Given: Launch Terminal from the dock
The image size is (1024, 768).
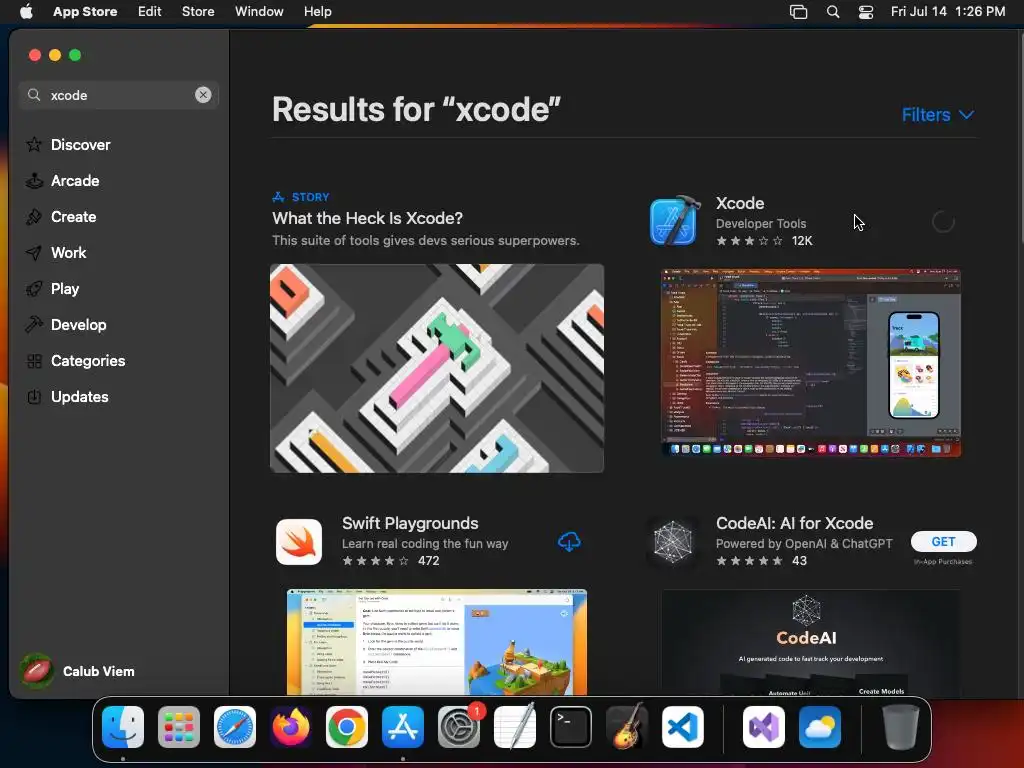Looking at the screenshot, I should click(571, 727).
